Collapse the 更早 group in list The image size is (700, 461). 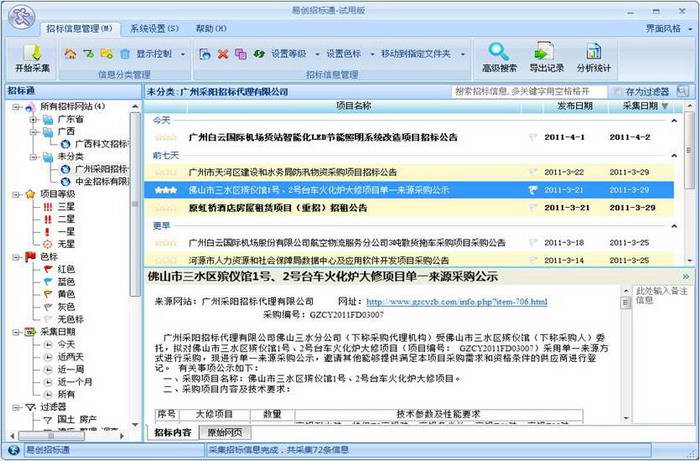click(x=674, y=226)
